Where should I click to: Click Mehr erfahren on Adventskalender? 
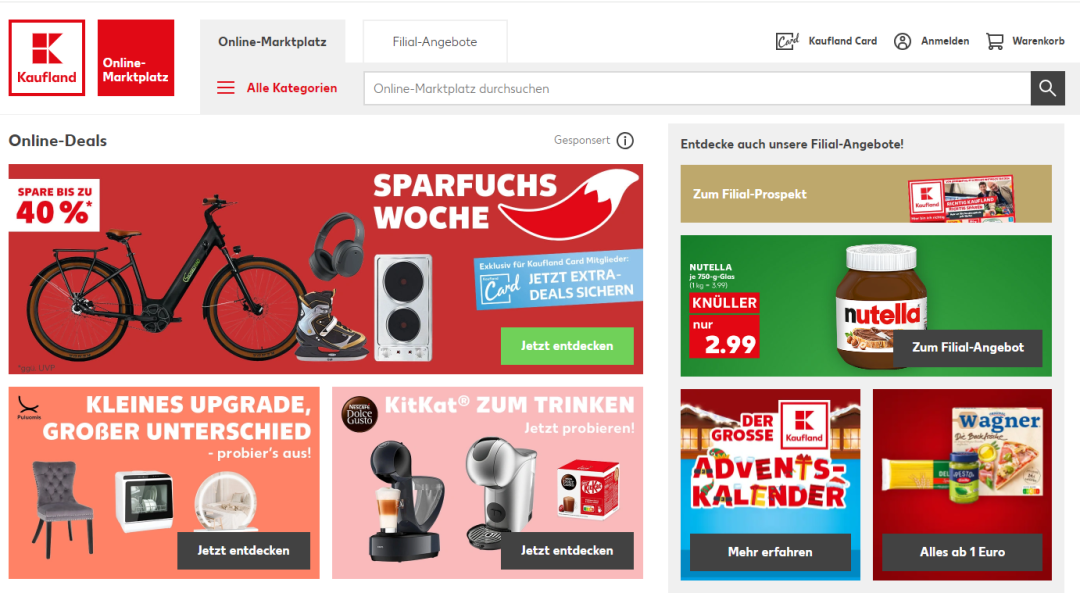[x=770, y=552]
